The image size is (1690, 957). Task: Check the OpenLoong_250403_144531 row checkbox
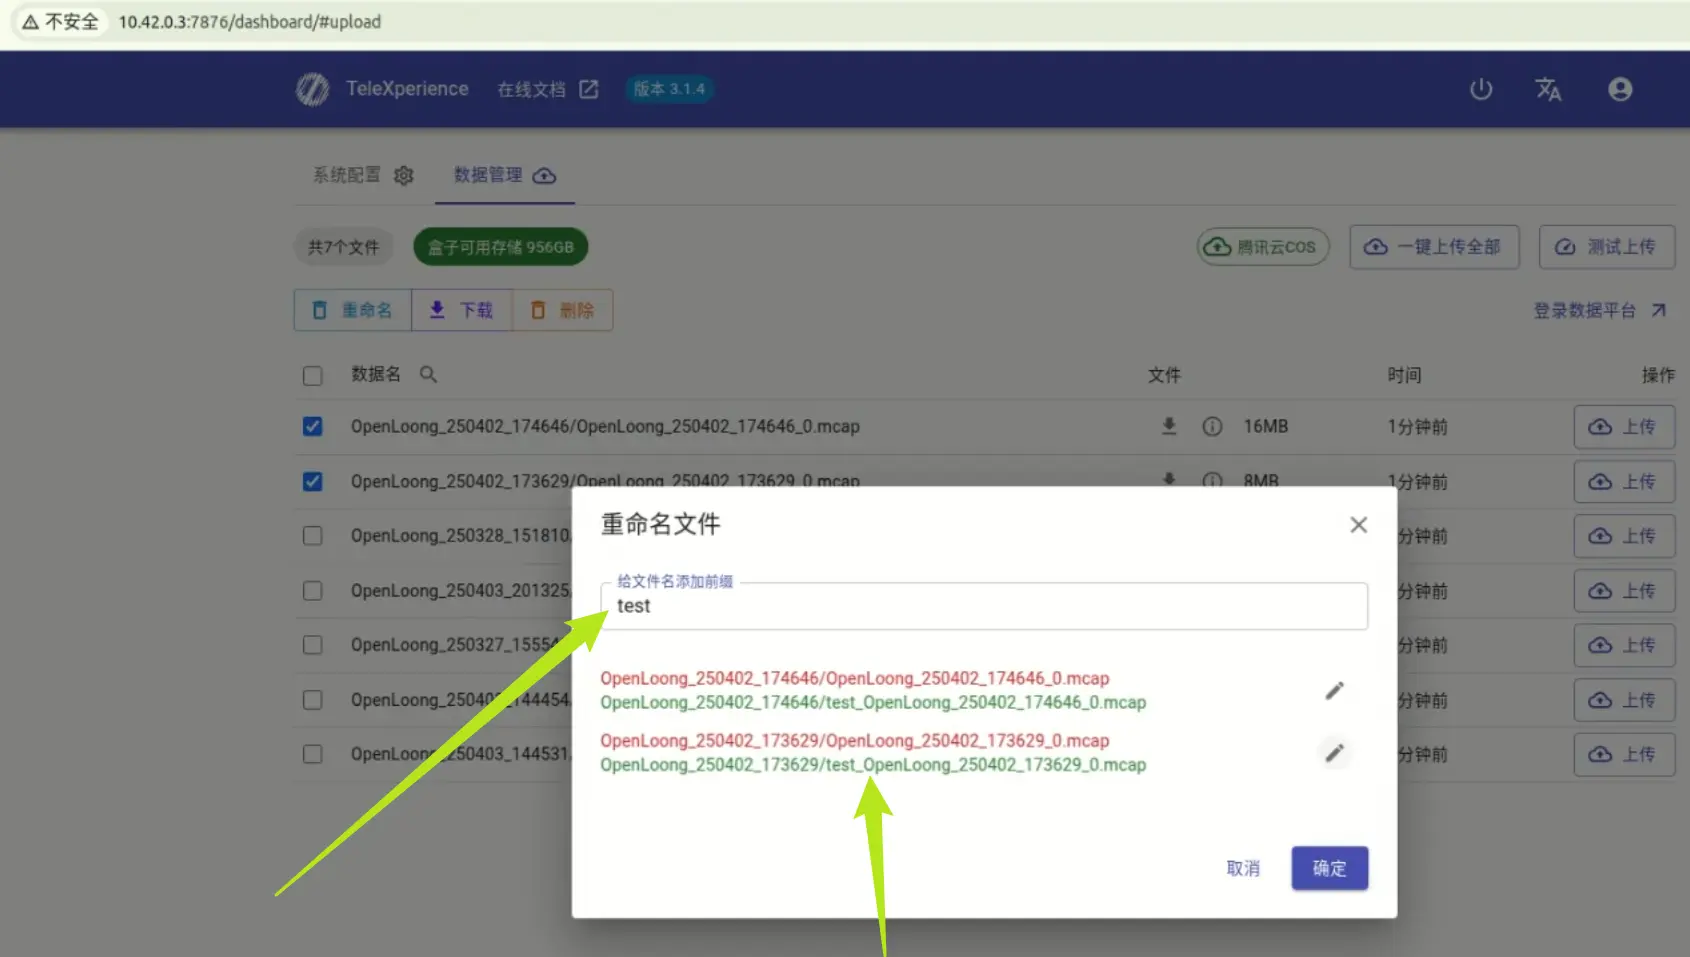coord(313,753)
